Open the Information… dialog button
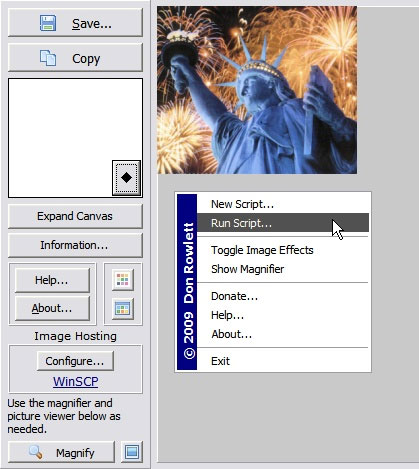Viewport: 419px width, 469px height. click(x=75, y=245)
